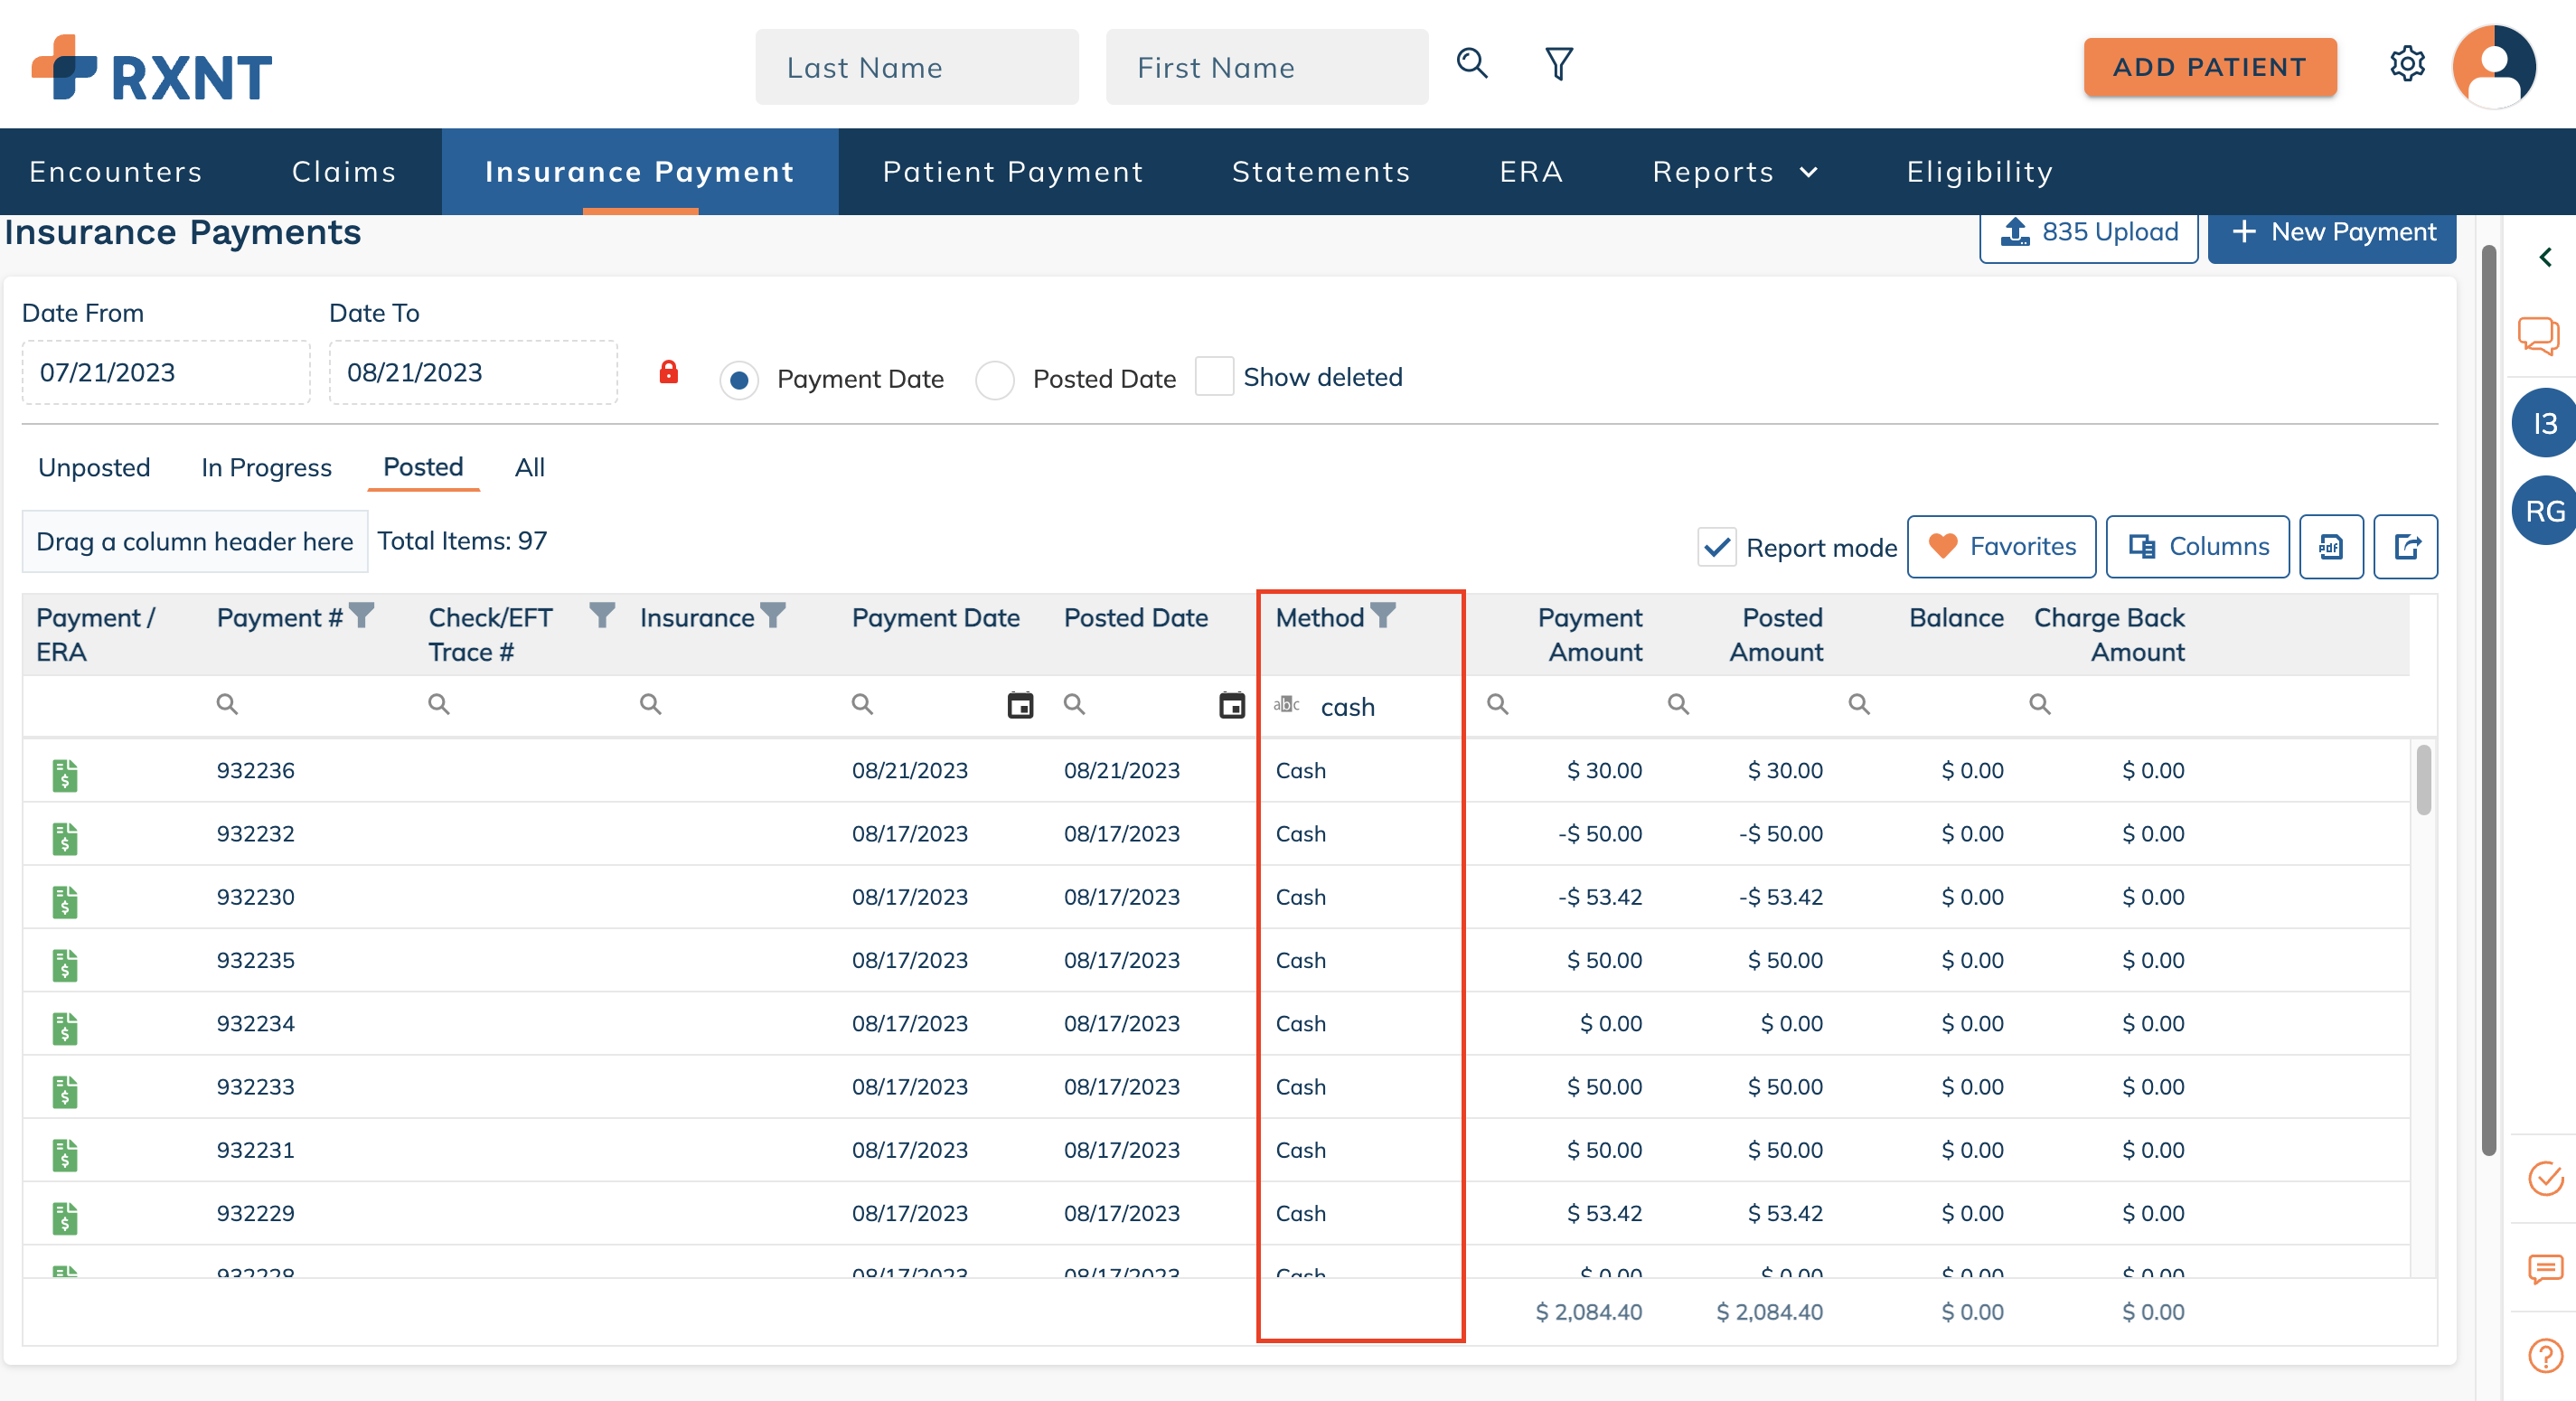Click the export share icon button

pos(2406,547)
